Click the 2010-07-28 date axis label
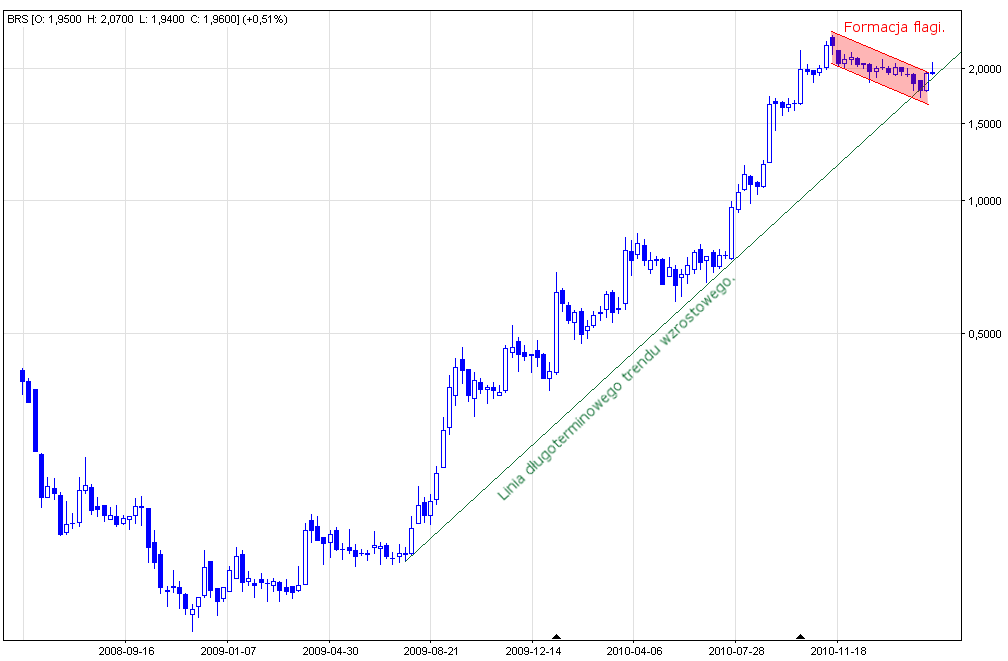 735,650
